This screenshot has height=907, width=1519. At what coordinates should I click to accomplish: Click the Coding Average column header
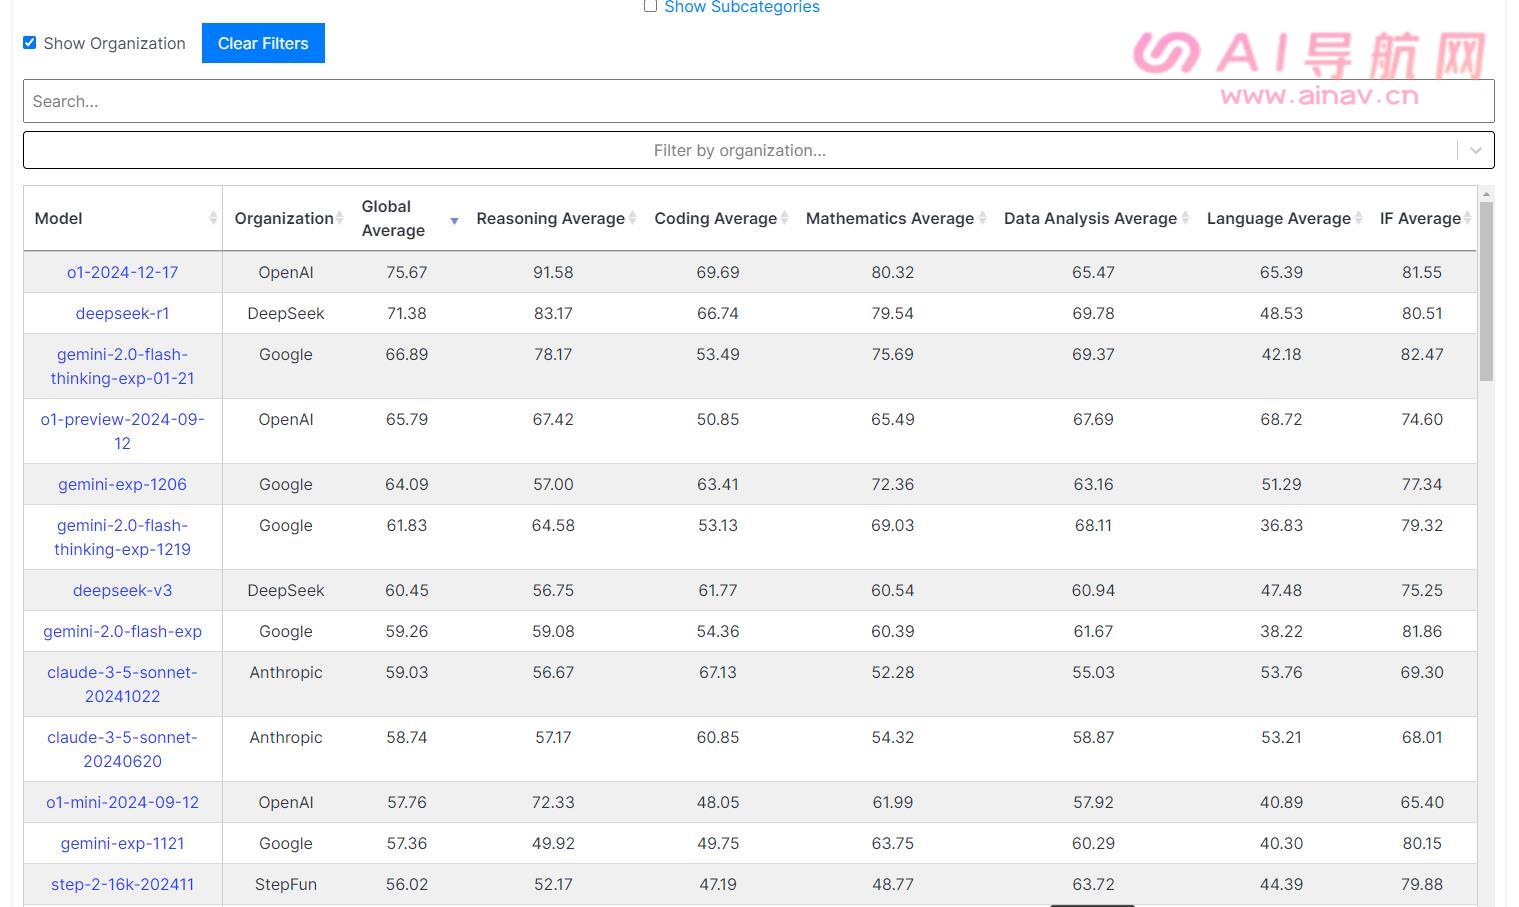(x=716, y=218)
